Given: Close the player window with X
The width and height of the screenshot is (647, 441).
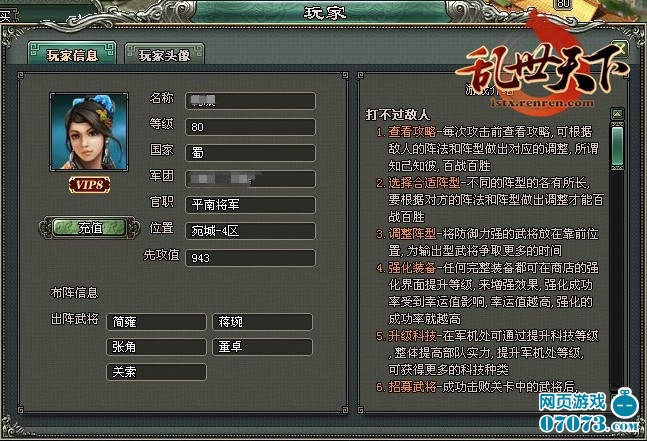Looking at the screenshot, I should (619, 49).
